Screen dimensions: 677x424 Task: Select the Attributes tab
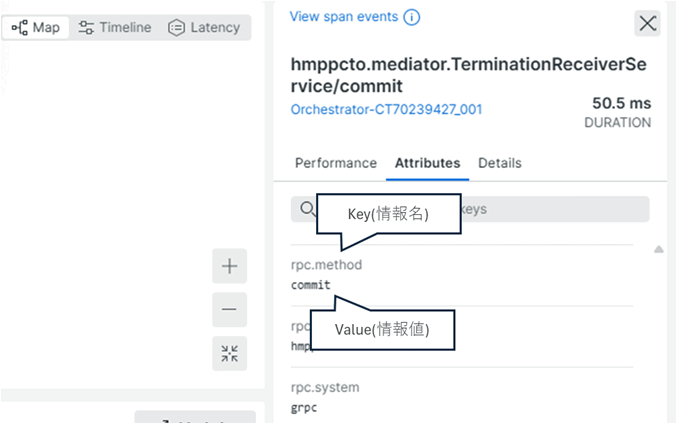pyautogui.click(x=427, y=163)
